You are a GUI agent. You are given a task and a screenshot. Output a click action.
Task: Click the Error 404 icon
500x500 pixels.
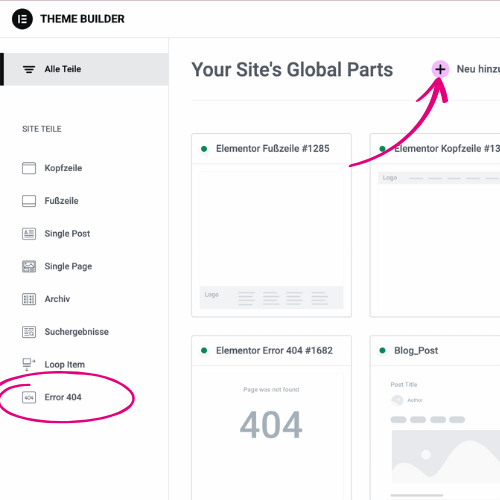point(29,397)
